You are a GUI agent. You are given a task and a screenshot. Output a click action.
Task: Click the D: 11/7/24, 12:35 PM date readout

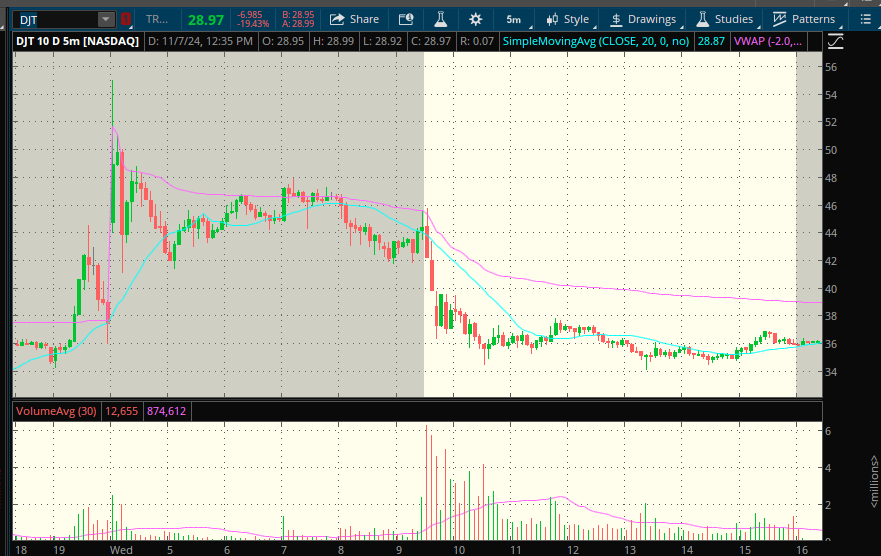tap(201, 41)
